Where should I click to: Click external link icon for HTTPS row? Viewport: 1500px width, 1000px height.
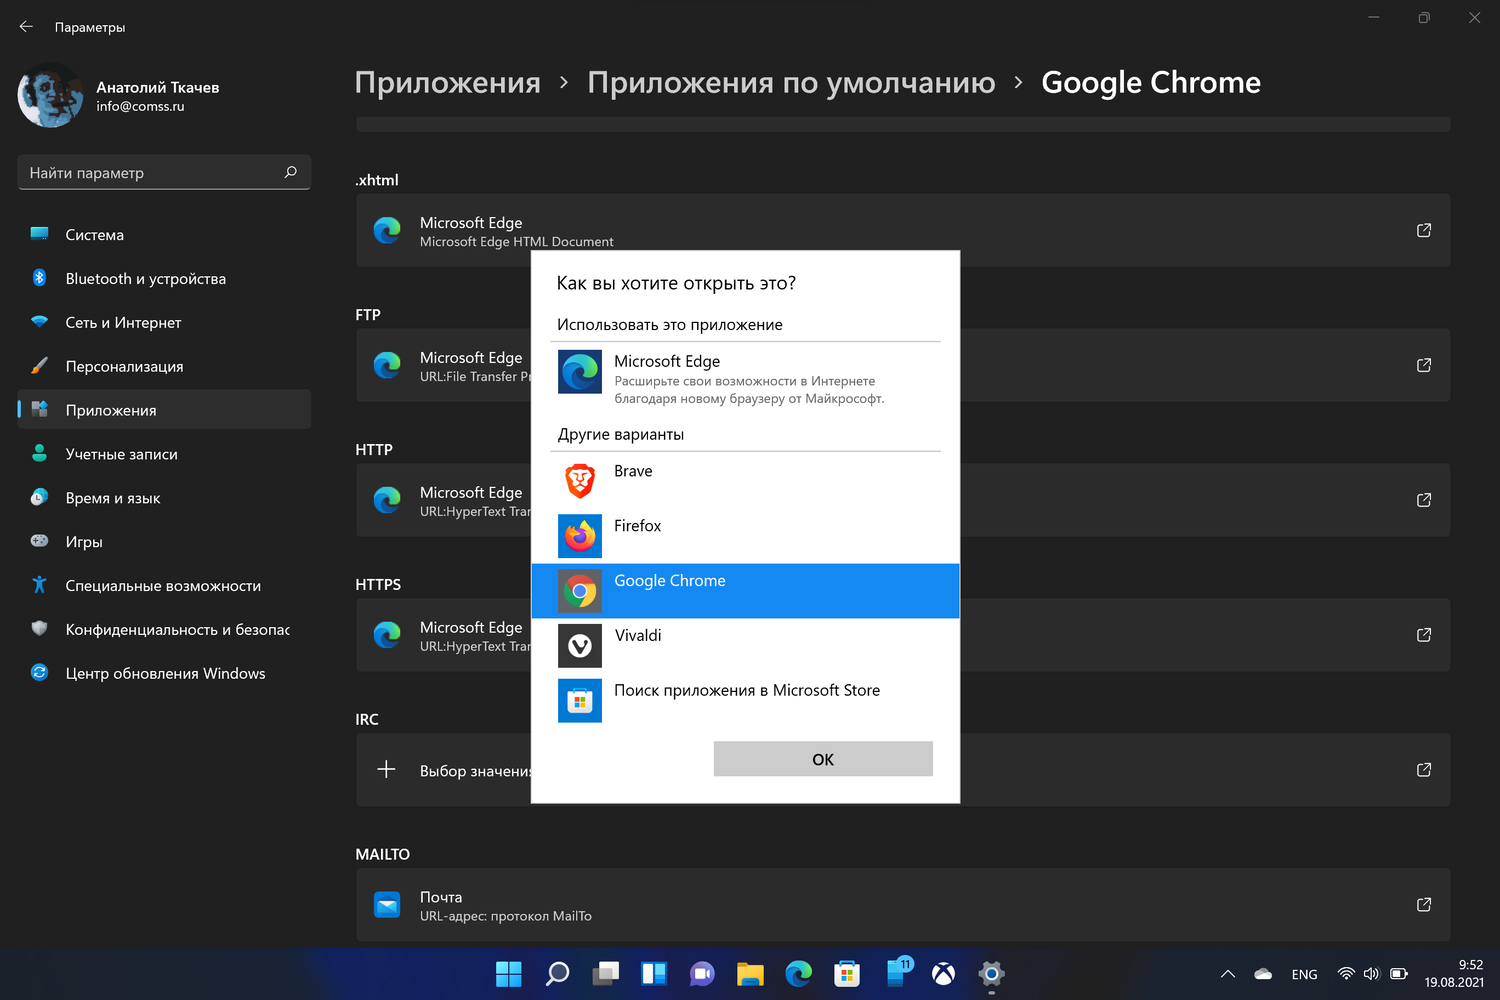[x=1424, y=635]
